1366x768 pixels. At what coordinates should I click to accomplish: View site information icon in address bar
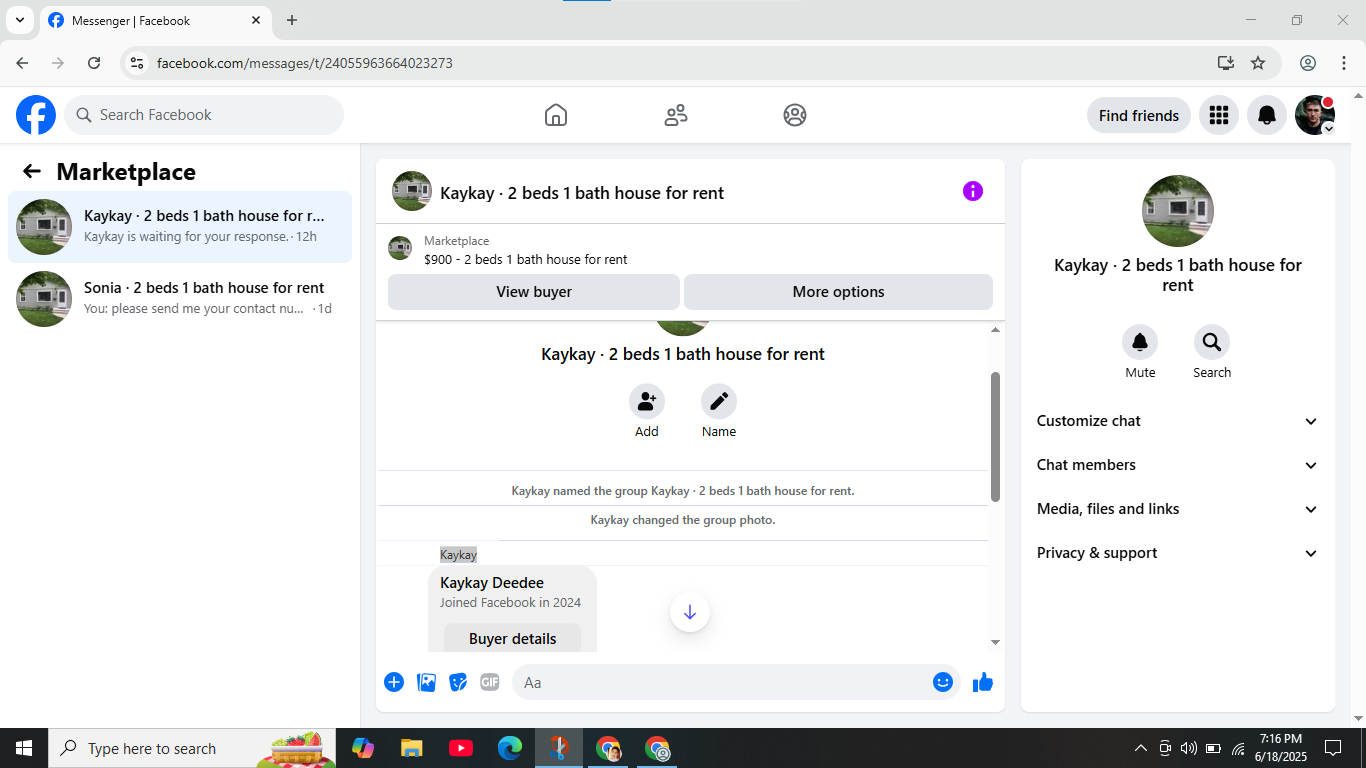[x=138, y=63]
